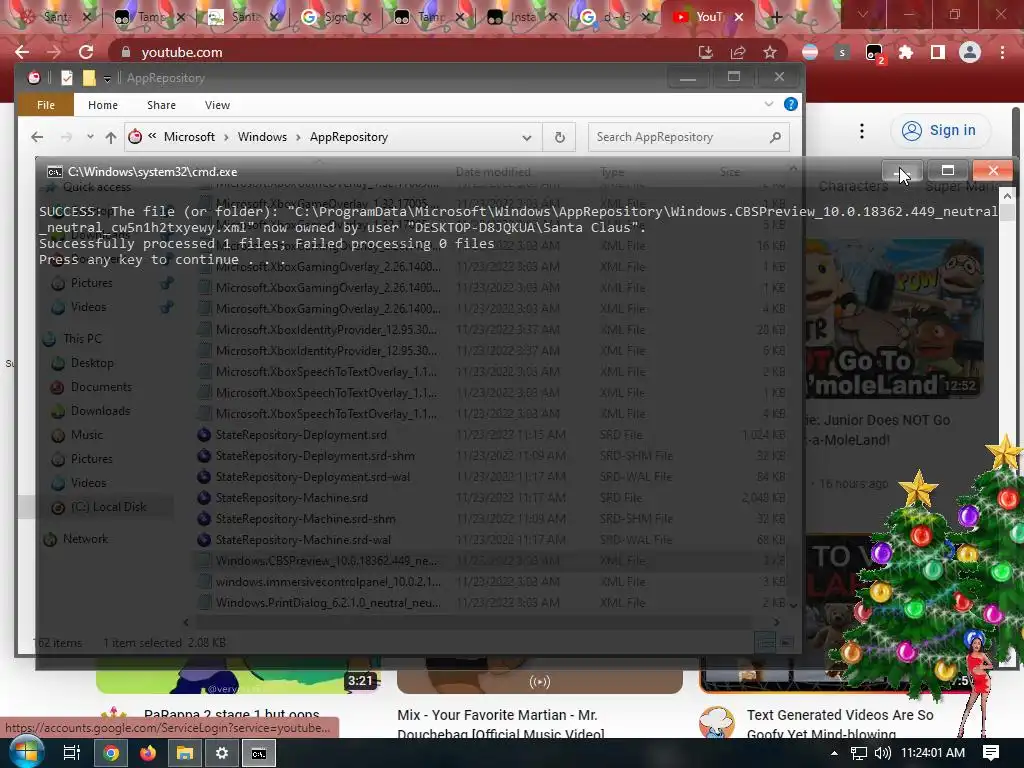Open Windows Start button
This screenshot has height=768, width=1024.
click(25, 752)
